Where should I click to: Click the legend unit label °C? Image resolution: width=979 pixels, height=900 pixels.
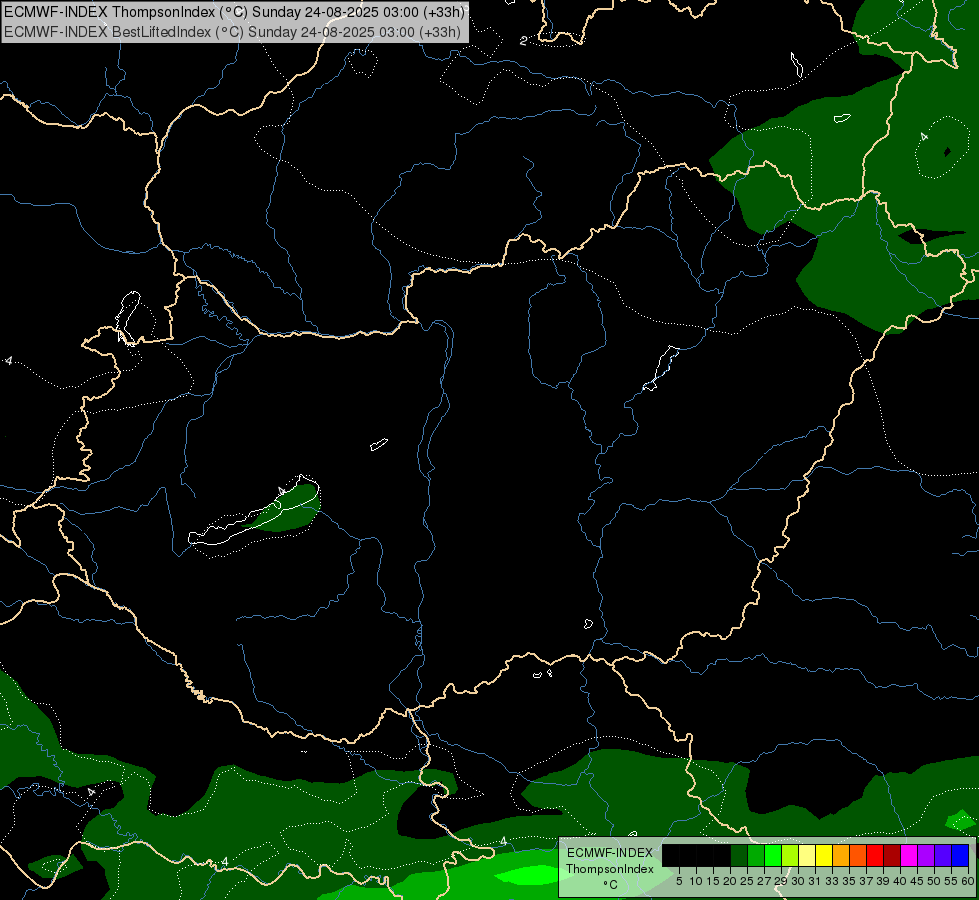(x=610, y=884)
